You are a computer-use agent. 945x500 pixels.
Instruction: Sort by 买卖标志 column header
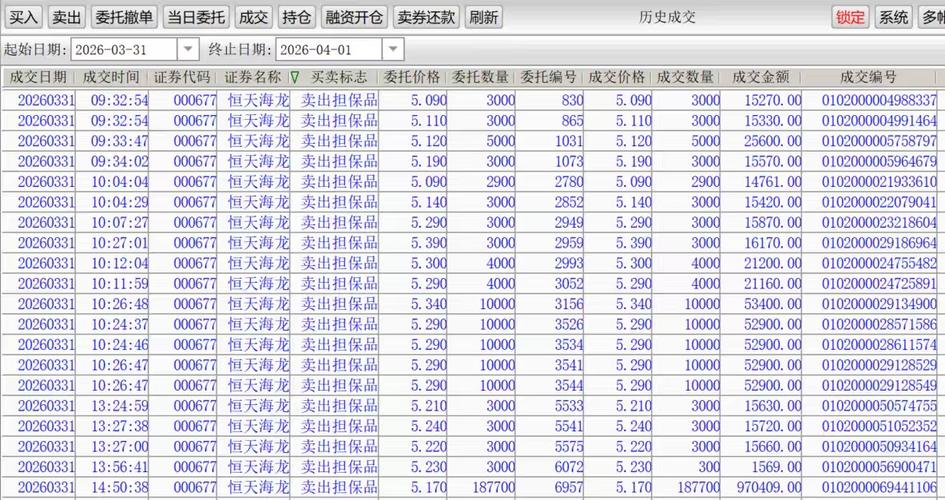point(339,77)
